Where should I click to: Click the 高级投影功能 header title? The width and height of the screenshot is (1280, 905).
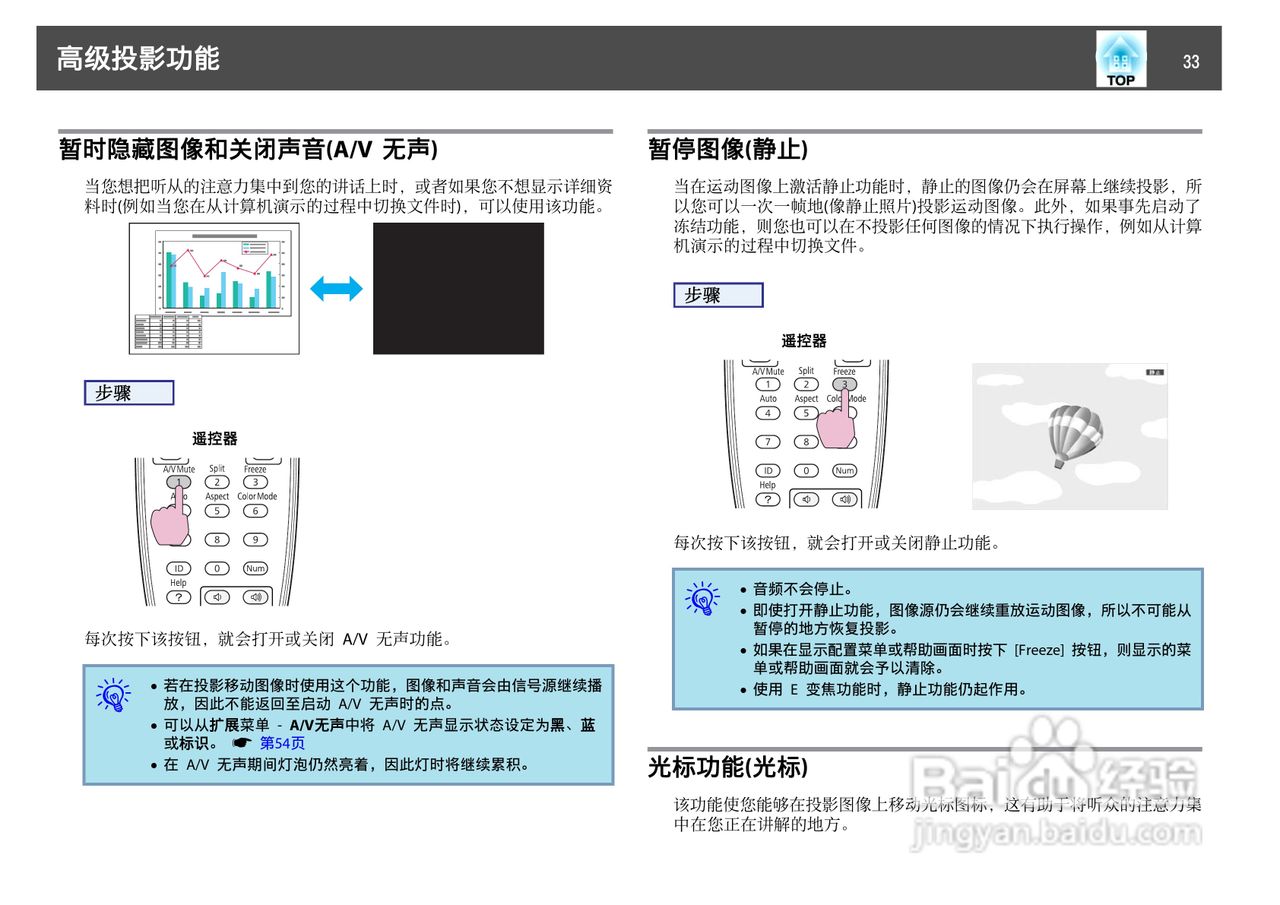click(138, 58)
